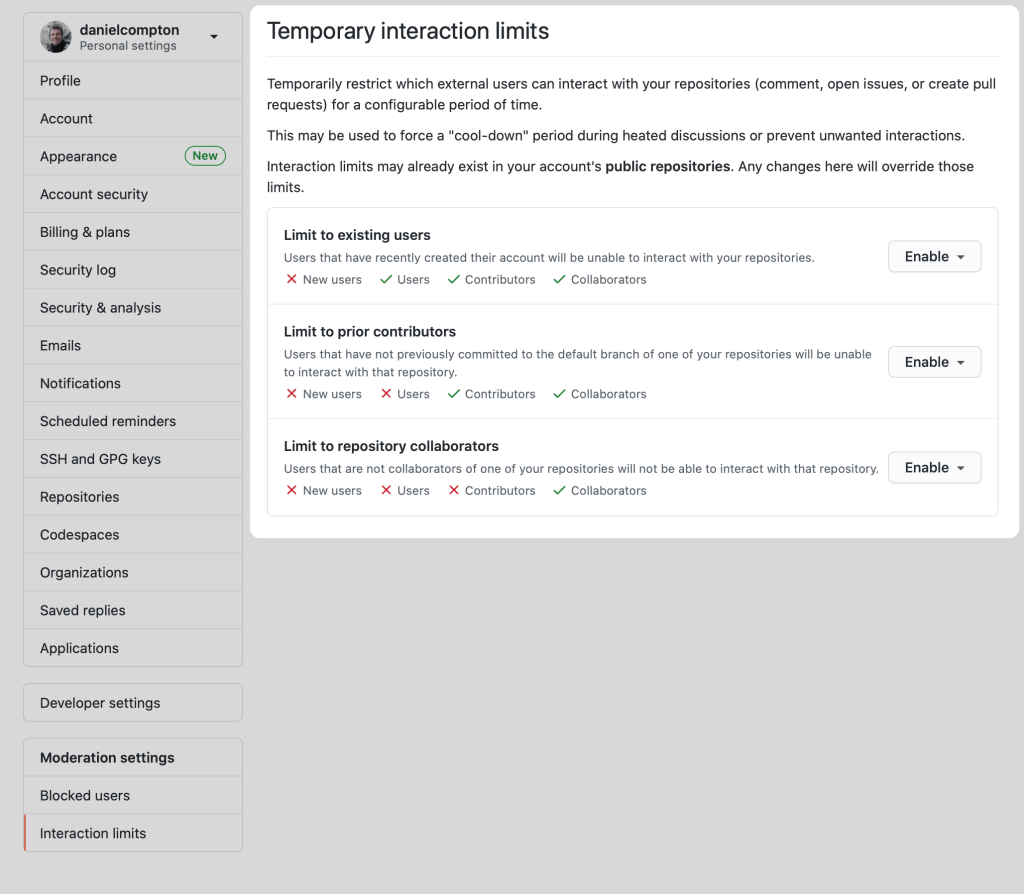Click red X beside Contributors under repository collaborators
1024x894 pixels.
[454, 491]
